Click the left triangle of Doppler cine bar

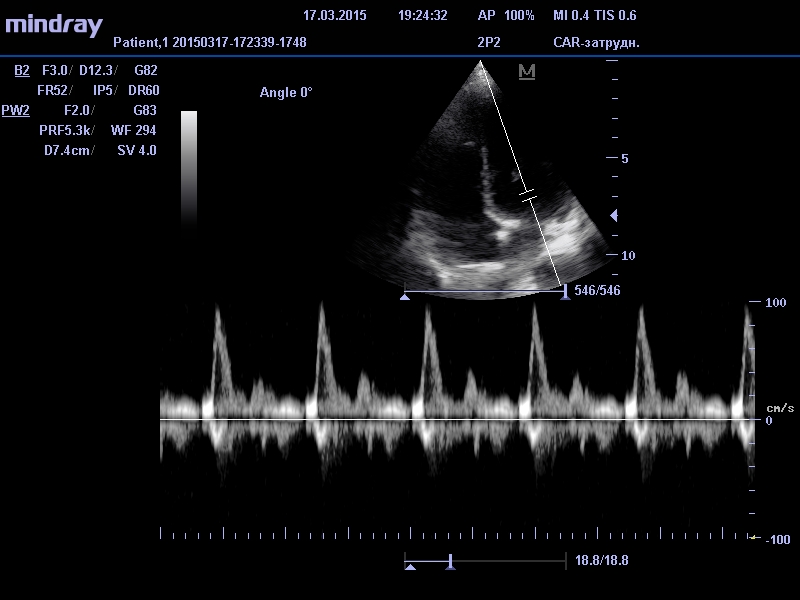coord(410,566)
